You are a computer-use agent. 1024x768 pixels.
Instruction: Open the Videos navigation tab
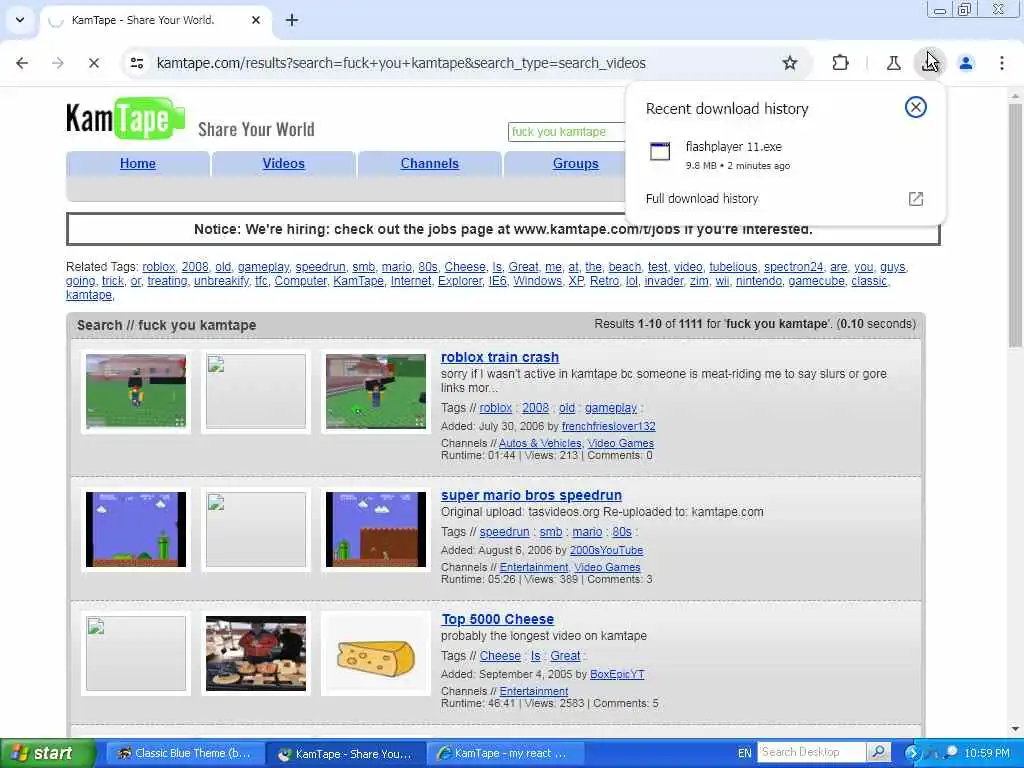click(x=283, y=163)
